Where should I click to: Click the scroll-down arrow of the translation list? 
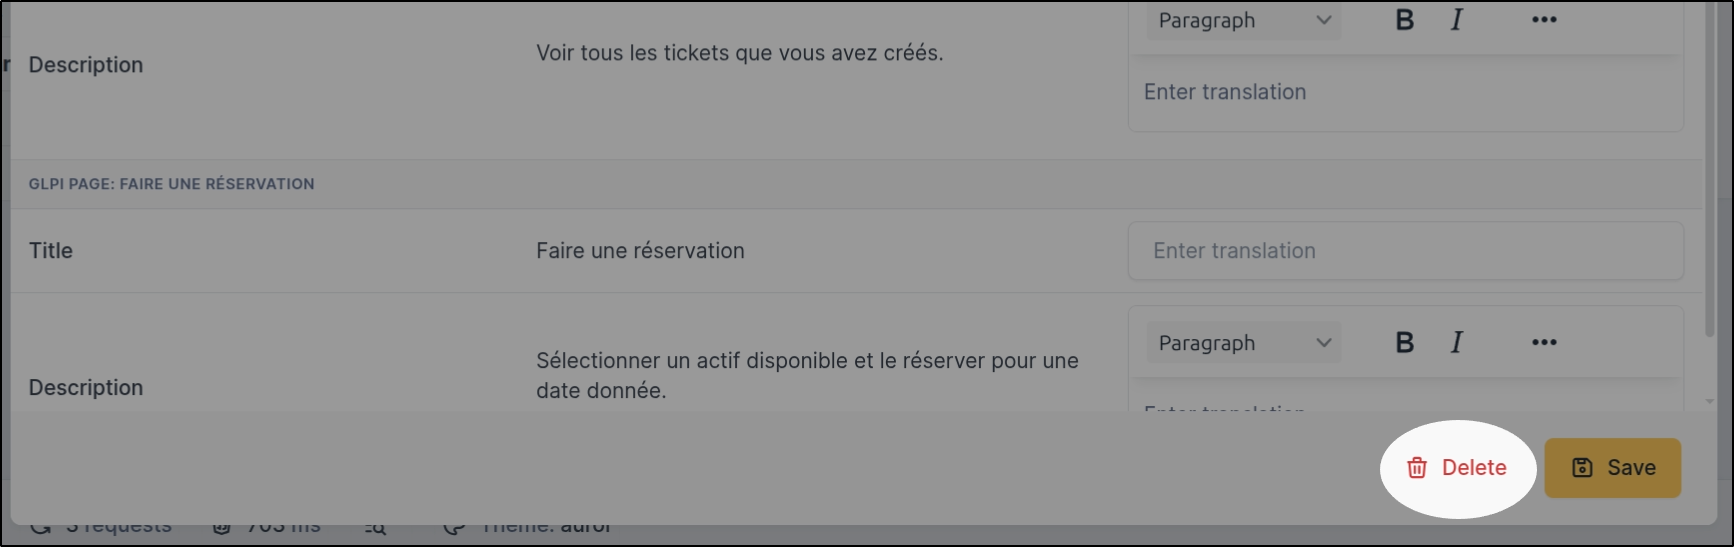(1709, 402)
